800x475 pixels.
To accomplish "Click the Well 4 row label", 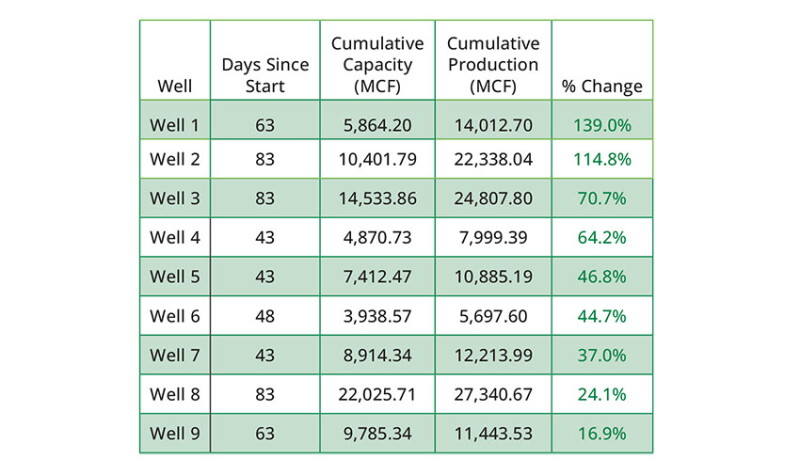I will click(174, 237).
